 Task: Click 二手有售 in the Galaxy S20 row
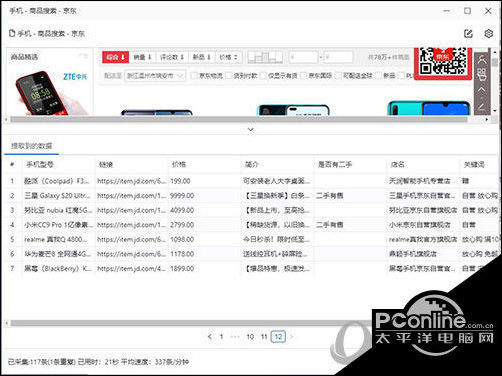[329, 196]
